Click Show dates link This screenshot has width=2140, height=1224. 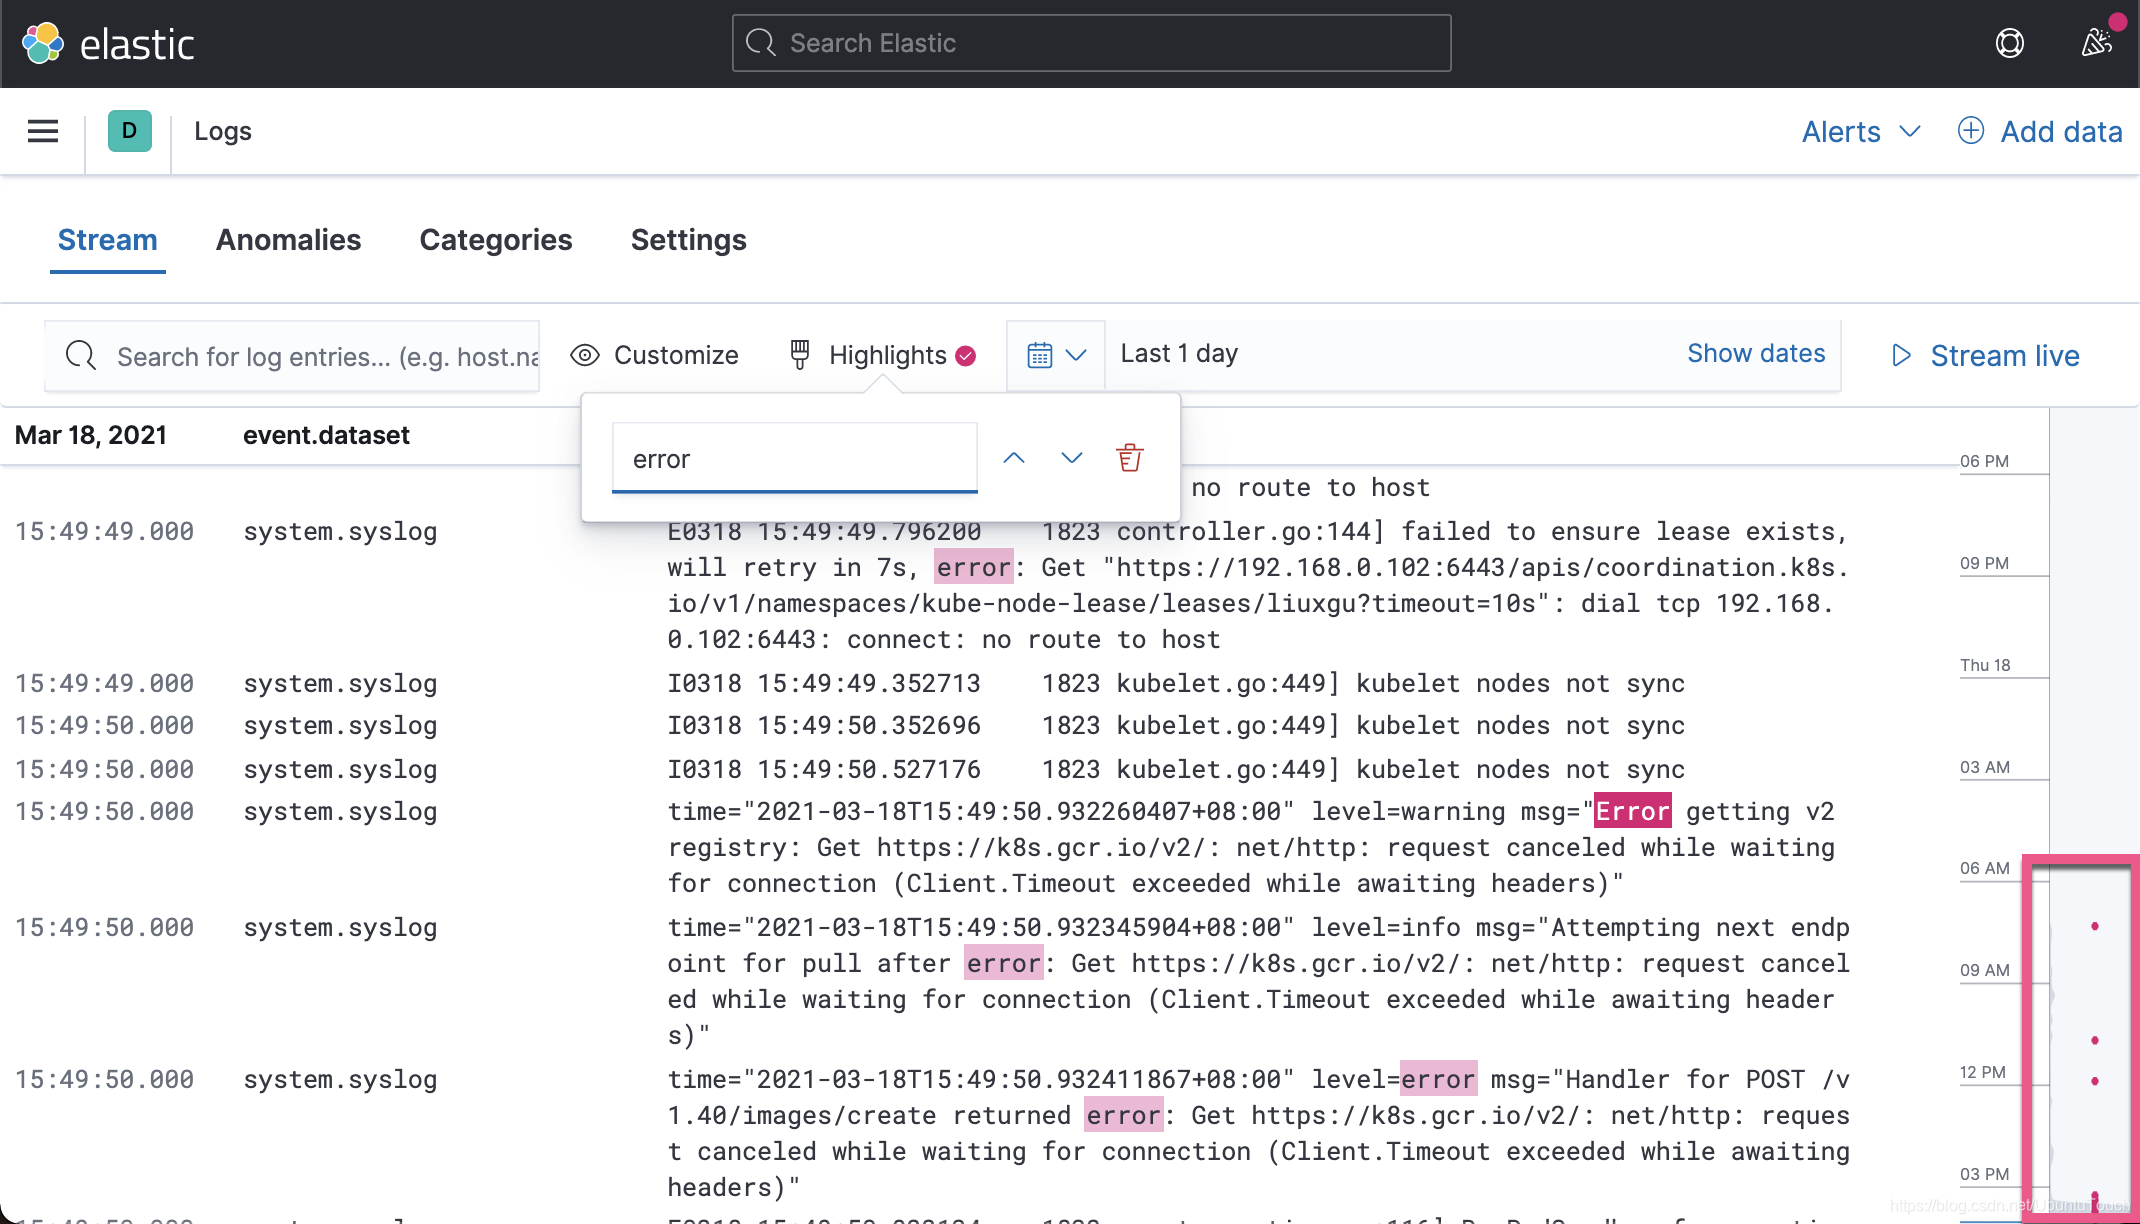(1755, 353)
